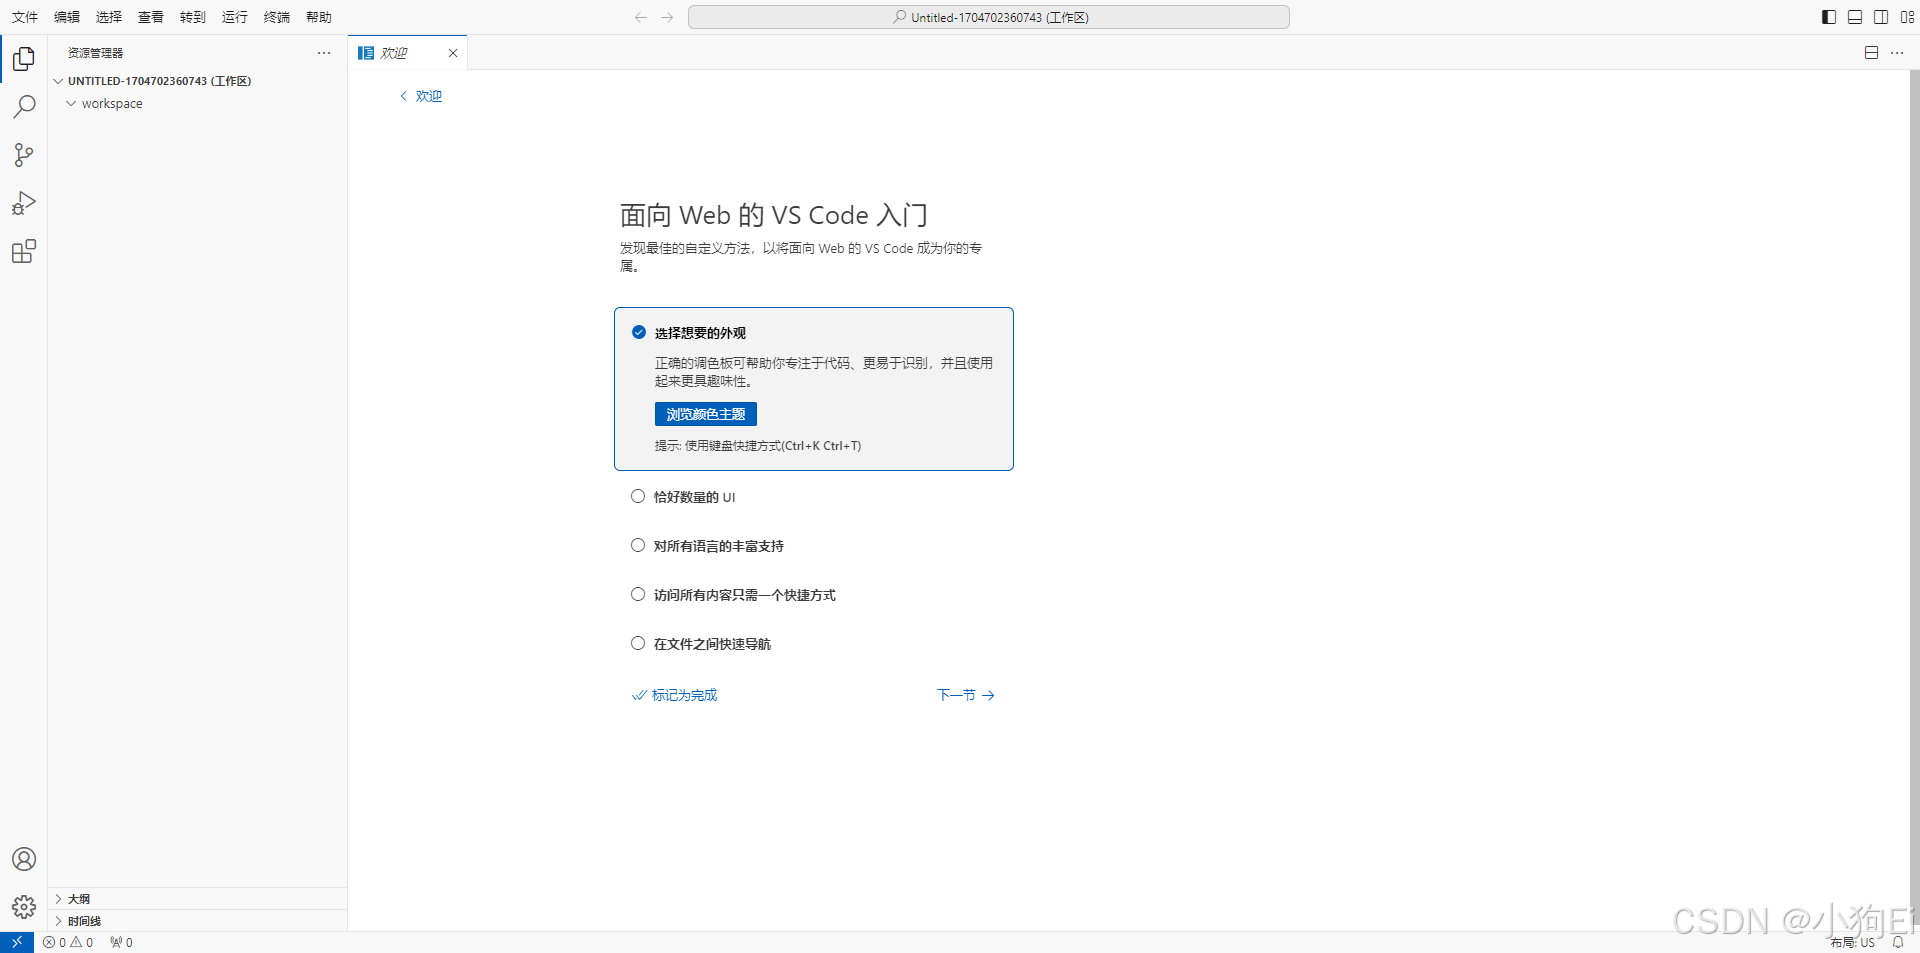Image resolution: width=1920 pixels, height=953 pixels.
Task: Click the 布局: US status bar entry
Action: [1853, 942]
